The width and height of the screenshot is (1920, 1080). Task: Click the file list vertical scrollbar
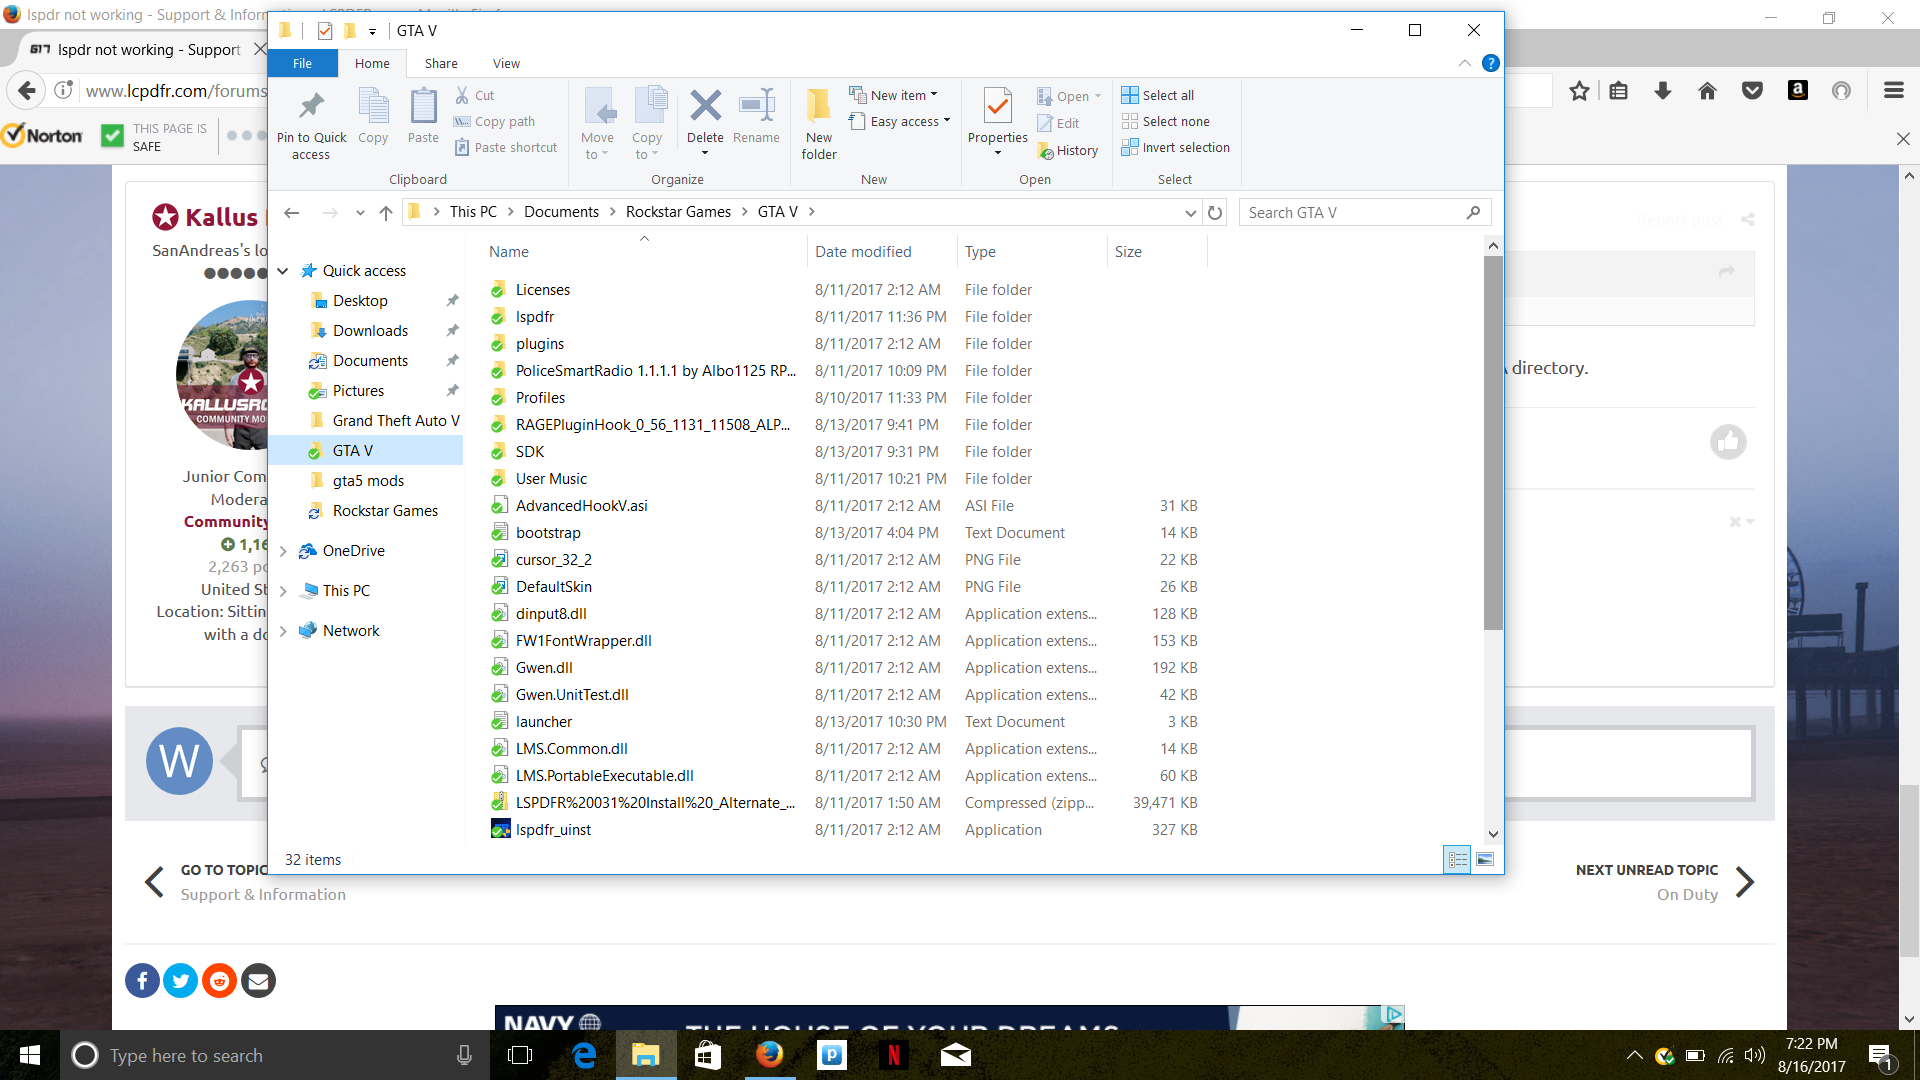pos(1493,440)
